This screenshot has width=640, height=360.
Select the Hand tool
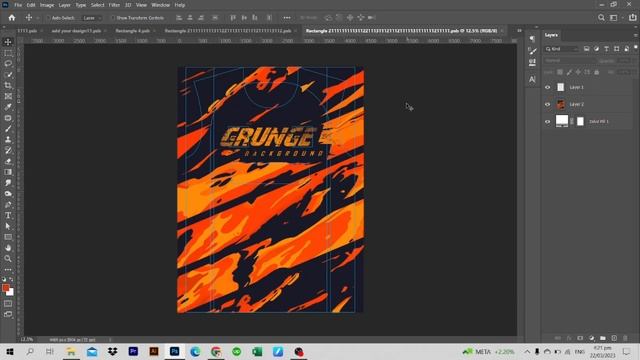tap(8, 248)
